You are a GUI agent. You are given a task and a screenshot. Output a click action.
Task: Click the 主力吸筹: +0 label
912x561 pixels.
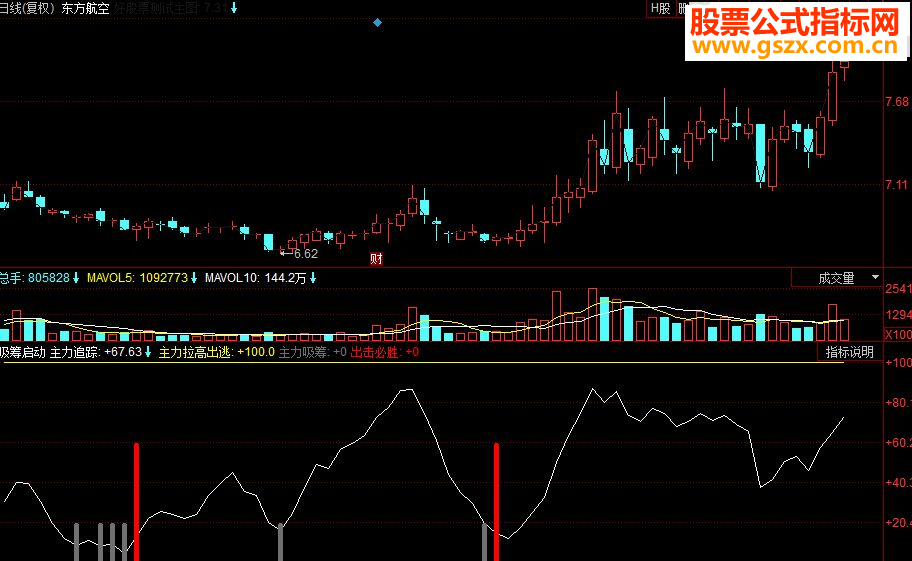point(313,352)
